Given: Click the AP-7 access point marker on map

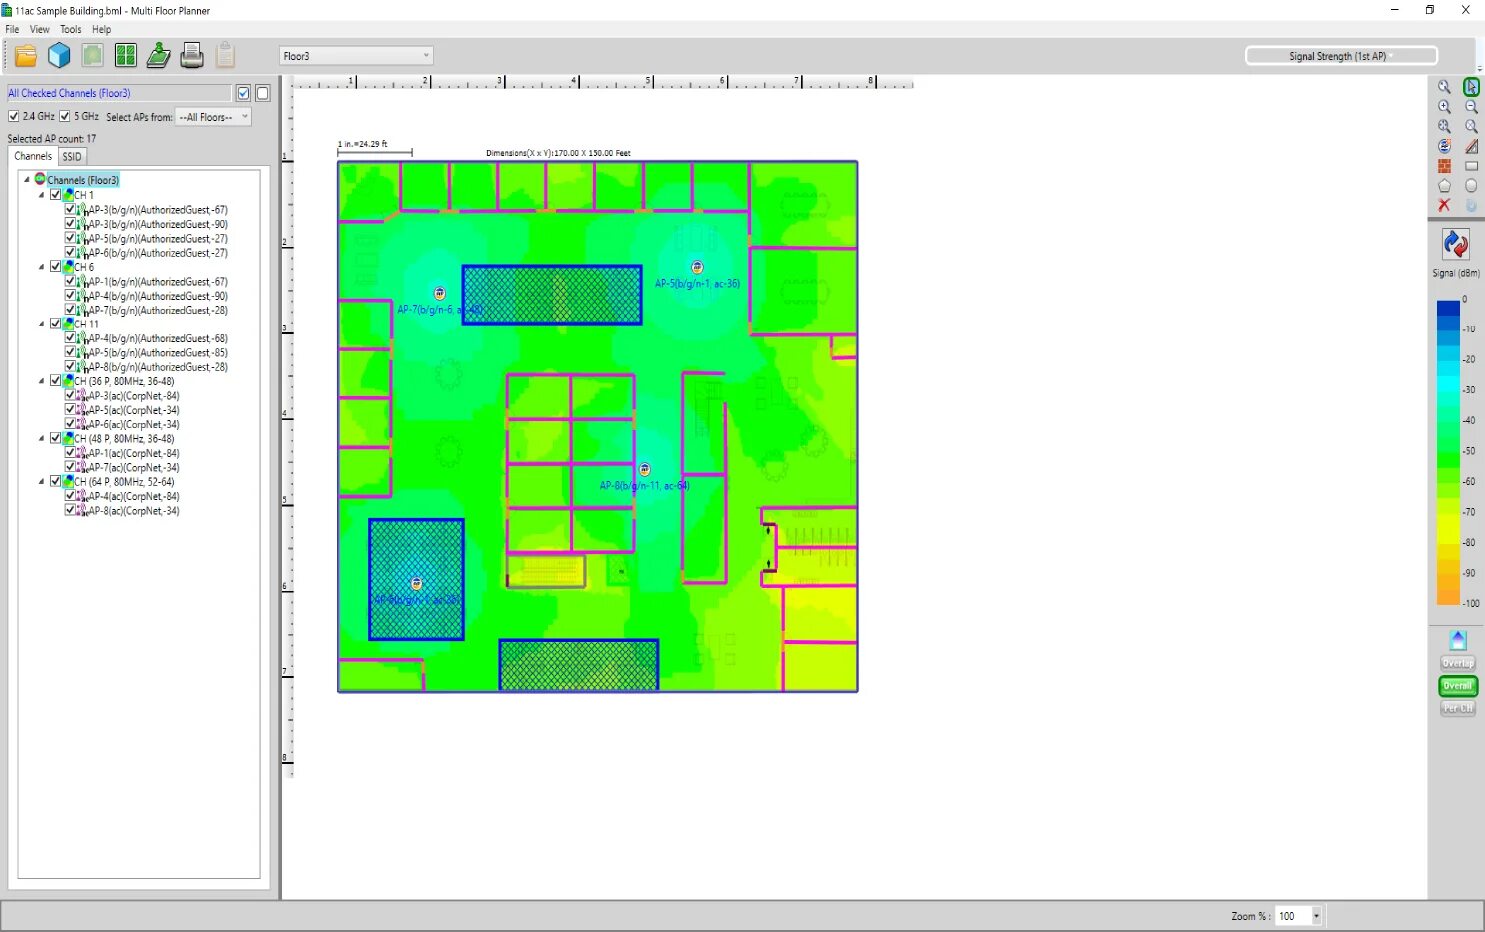Looking at the screenshot, I should point(439,293).
